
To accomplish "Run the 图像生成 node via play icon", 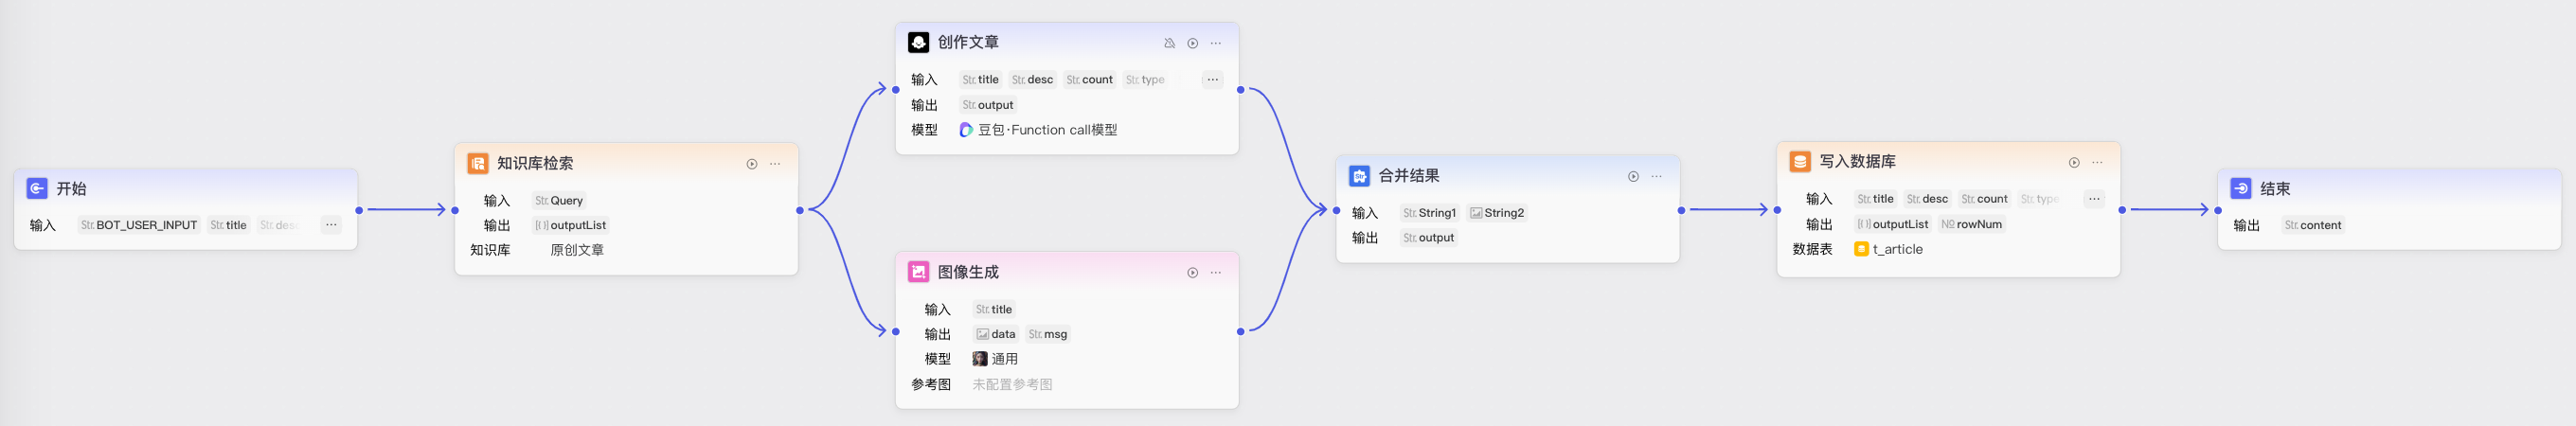I will pyautogui.click(x=1193, y=273).
